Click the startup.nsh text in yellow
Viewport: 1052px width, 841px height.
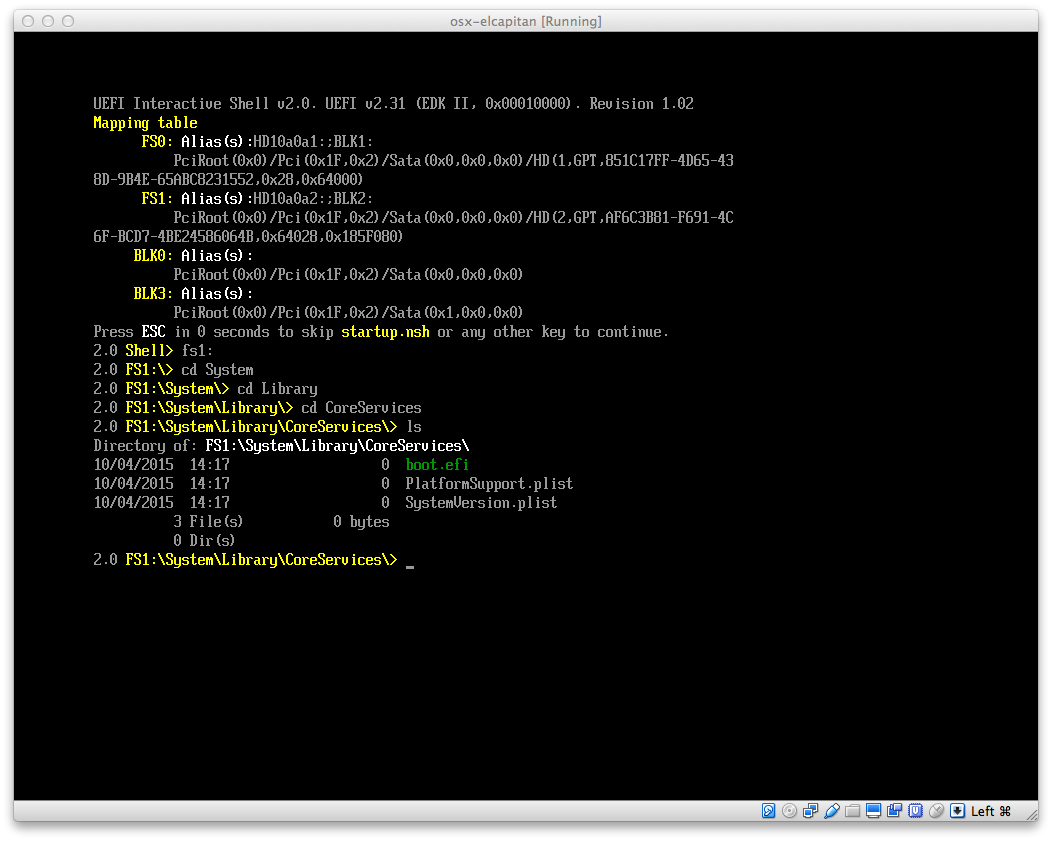click(385, 332)
